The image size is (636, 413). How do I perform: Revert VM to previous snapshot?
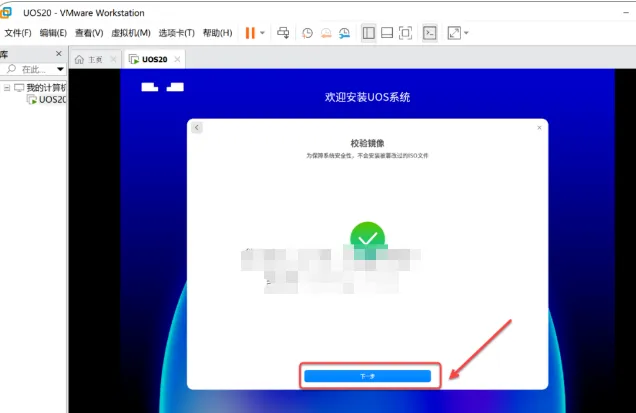326,33
